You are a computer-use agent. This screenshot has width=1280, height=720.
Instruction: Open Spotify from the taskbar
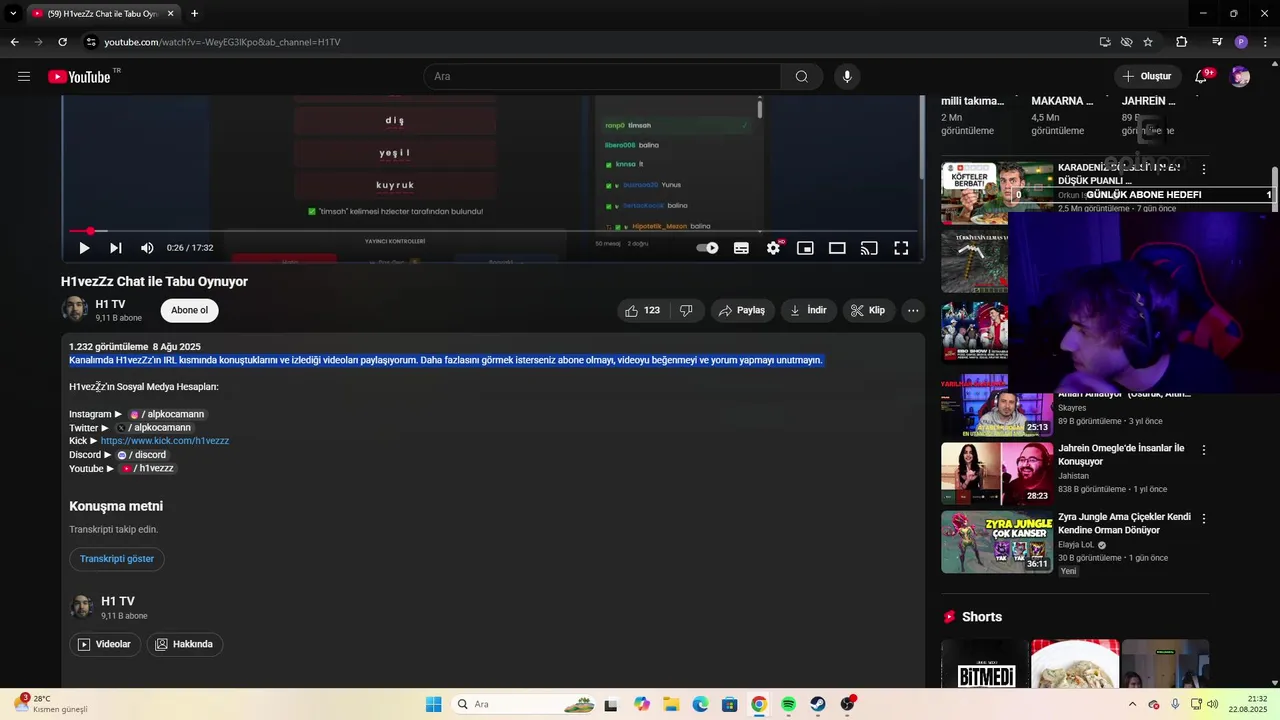click(788, 704)
